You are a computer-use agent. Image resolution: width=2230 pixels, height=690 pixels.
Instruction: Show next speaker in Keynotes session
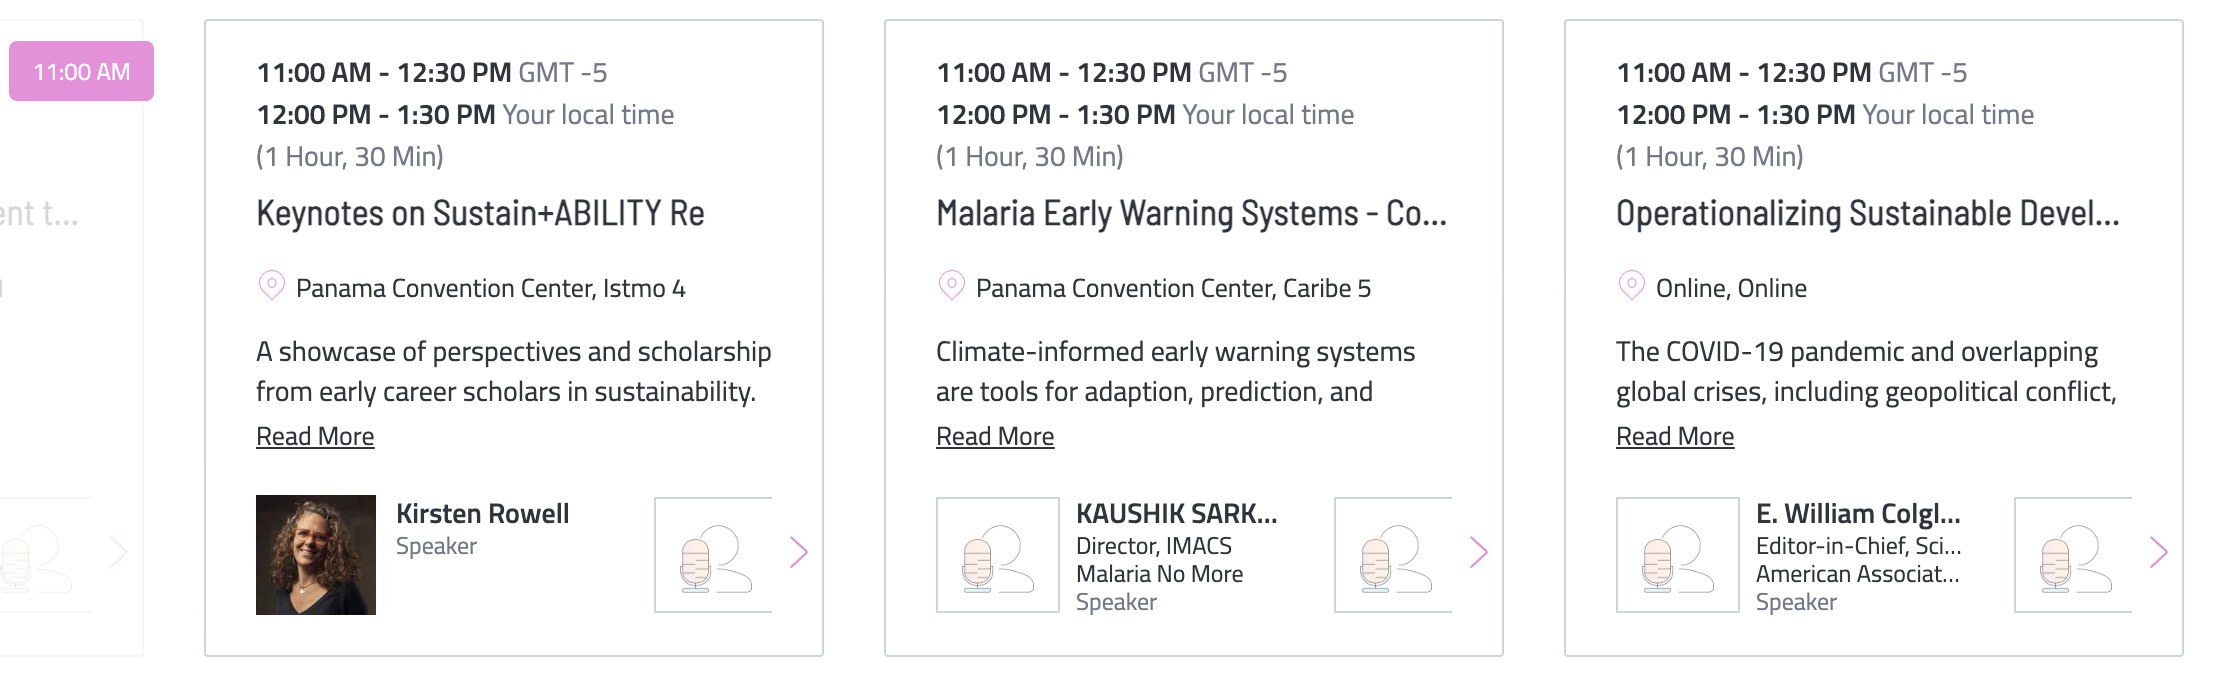(798, 552)
